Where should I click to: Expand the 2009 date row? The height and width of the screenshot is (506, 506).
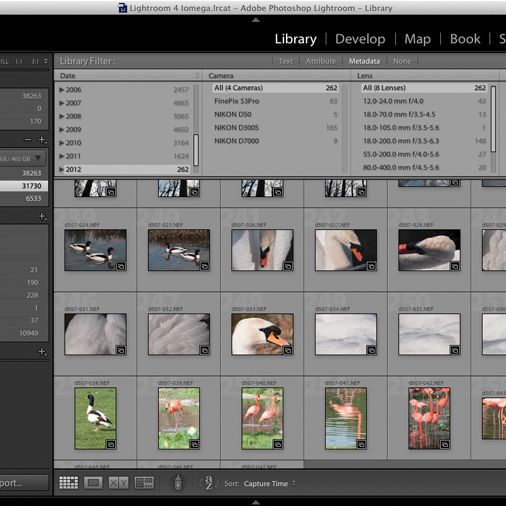pos(62,130)
